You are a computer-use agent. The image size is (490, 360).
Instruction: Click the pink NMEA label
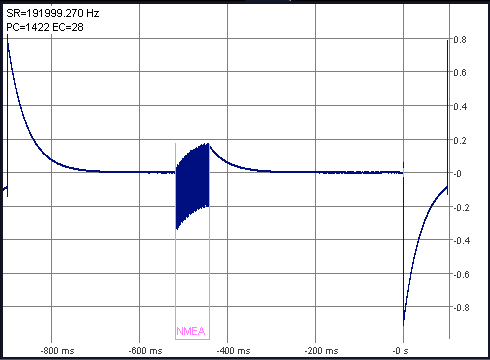191,331
